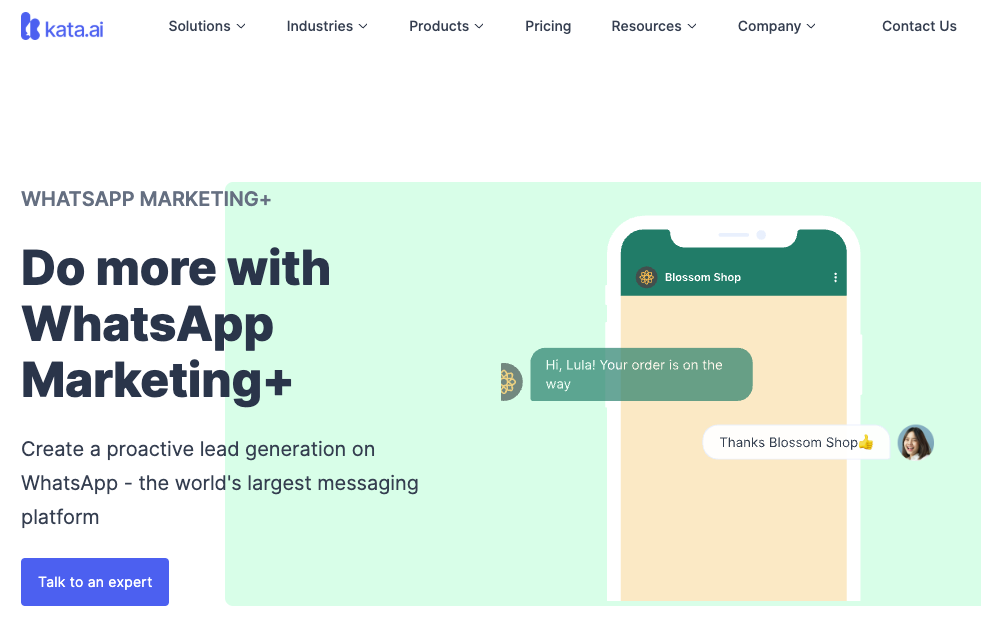
Task: Click the "Do more with WhatsApp Marketing+" heading
Action: 176,324
